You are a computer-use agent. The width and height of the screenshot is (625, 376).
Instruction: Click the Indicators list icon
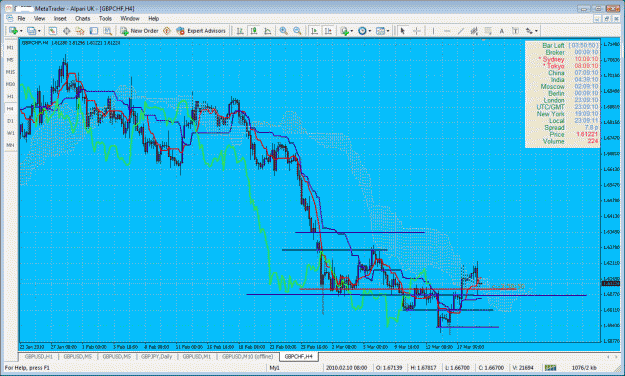[344, 31]
